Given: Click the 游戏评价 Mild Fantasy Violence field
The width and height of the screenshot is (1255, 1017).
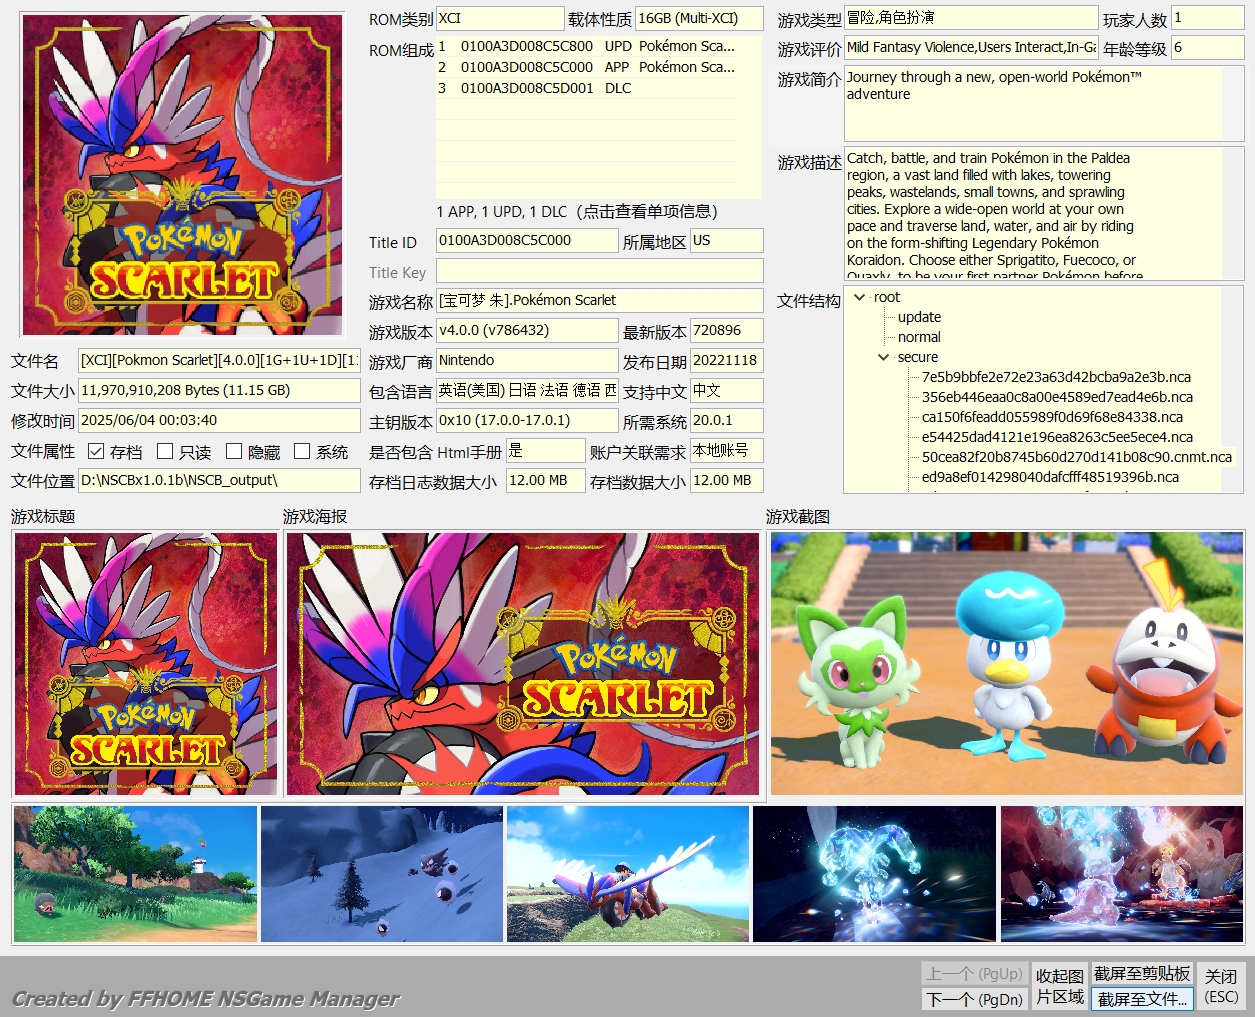Looking at the screenshot, I should pyautogui.click(x=971, y=48).
